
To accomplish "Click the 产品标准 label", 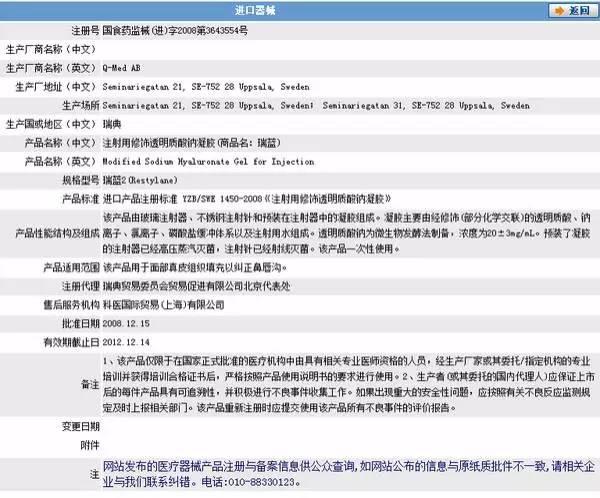I will pos(81,199).
